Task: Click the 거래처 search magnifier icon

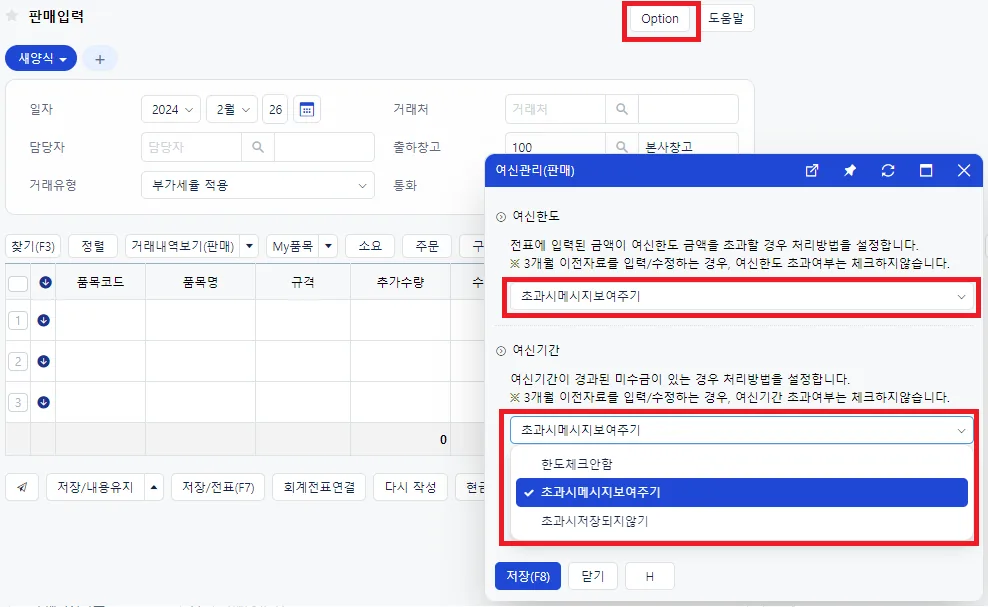Action: [x=622, y=109]
